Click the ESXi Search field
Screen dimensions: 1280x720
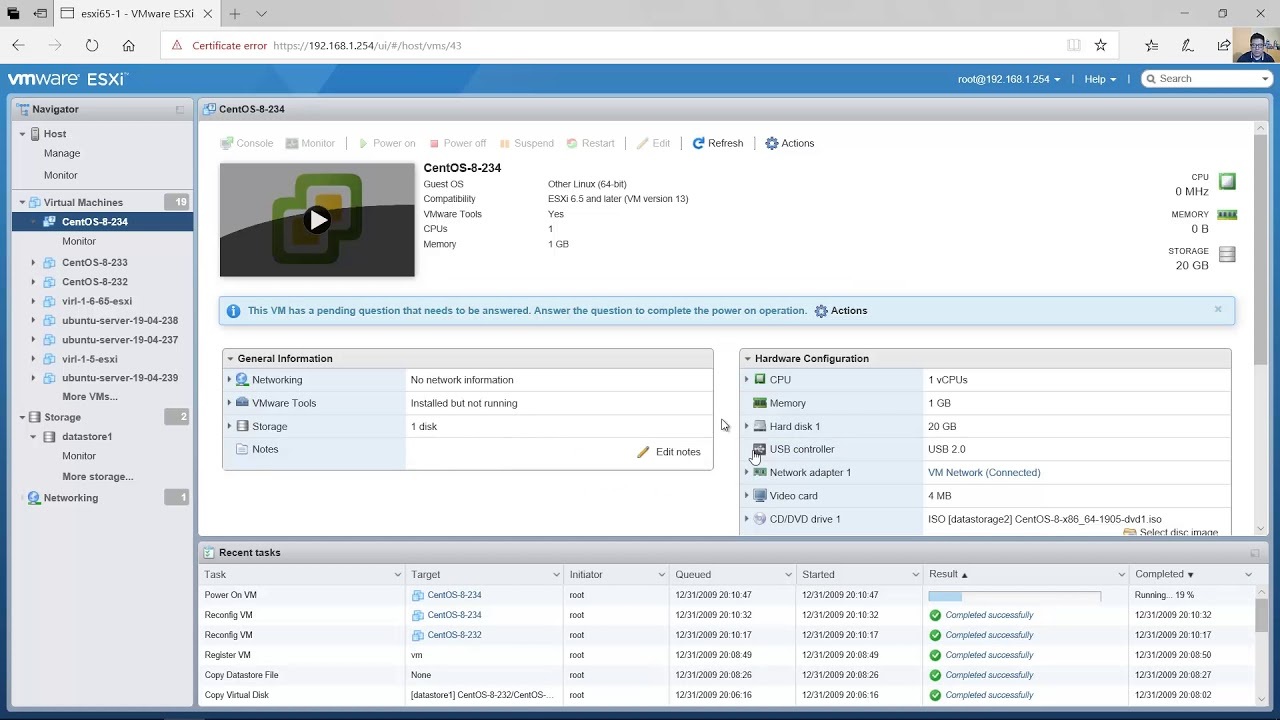(1208, 79)
